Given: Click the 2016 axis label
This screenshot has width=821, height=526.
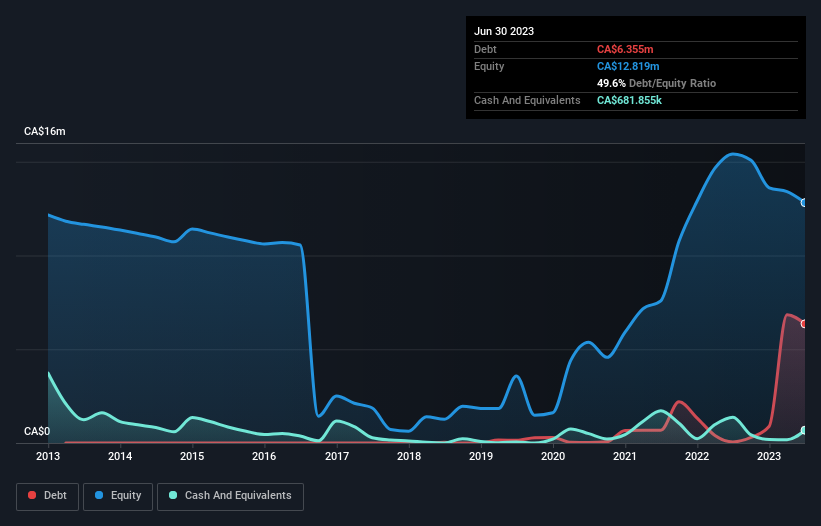Looking at the screenshot, I should (x=264, y=456).
